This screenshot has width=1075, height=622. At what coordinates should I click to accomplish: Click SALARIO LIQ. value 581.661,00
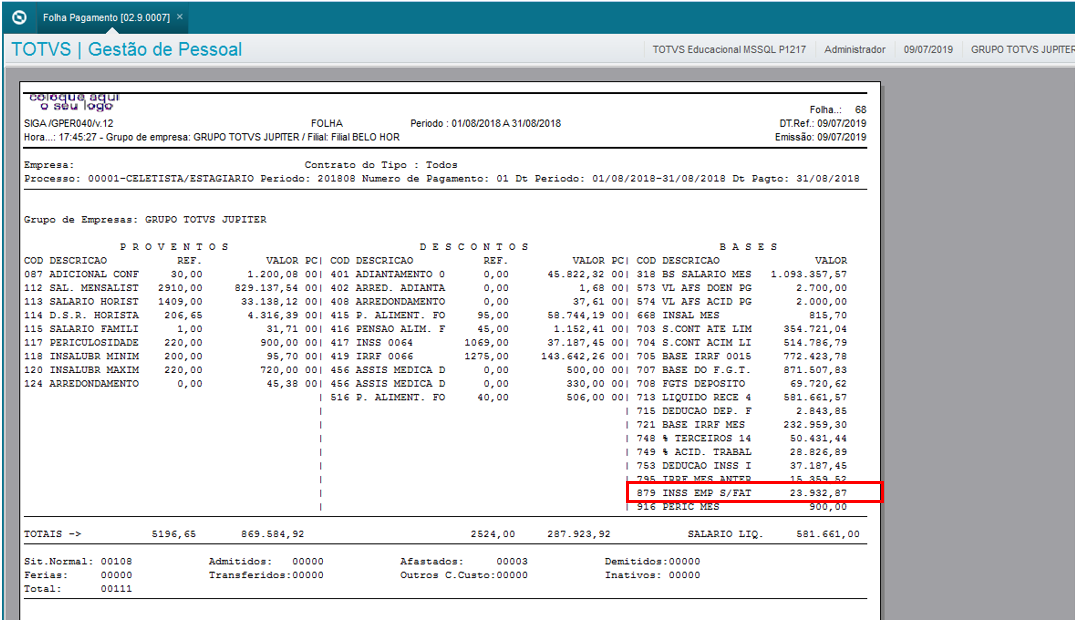pyautogui.click(x=828, y=534)
